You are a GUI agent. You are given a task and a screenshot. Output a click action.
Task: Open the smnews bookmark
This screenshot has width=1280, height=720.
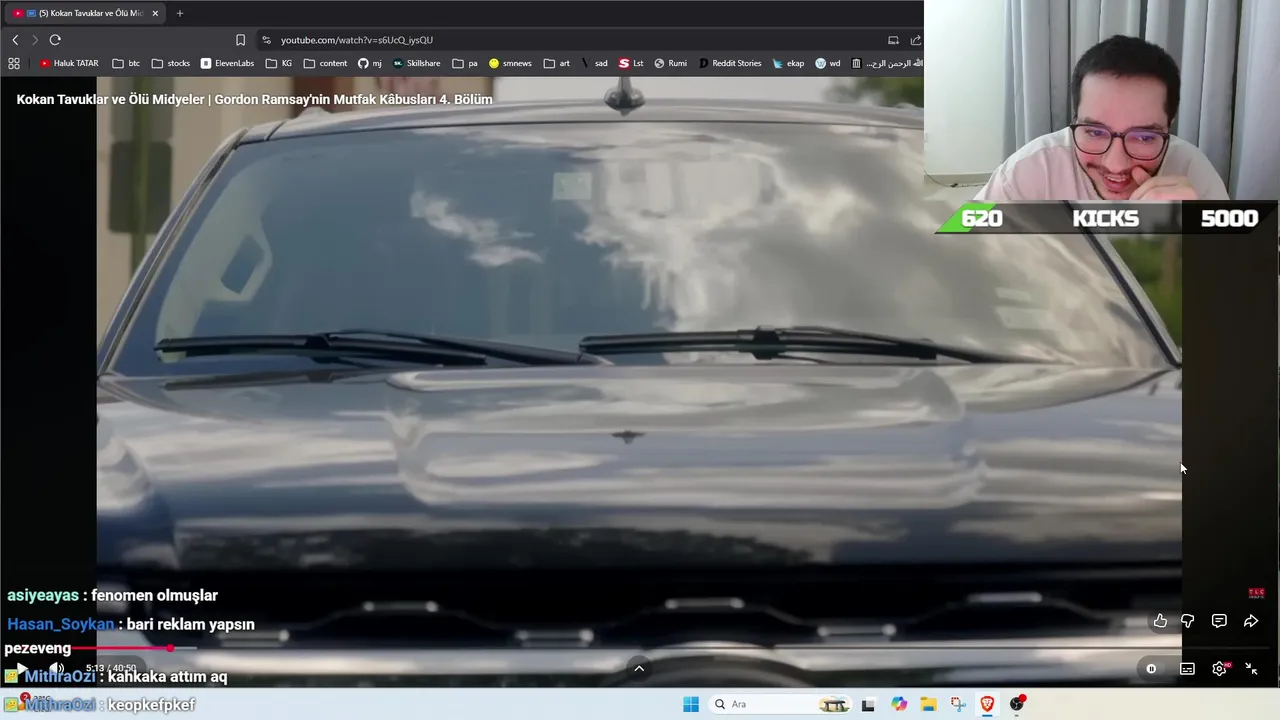510,63
